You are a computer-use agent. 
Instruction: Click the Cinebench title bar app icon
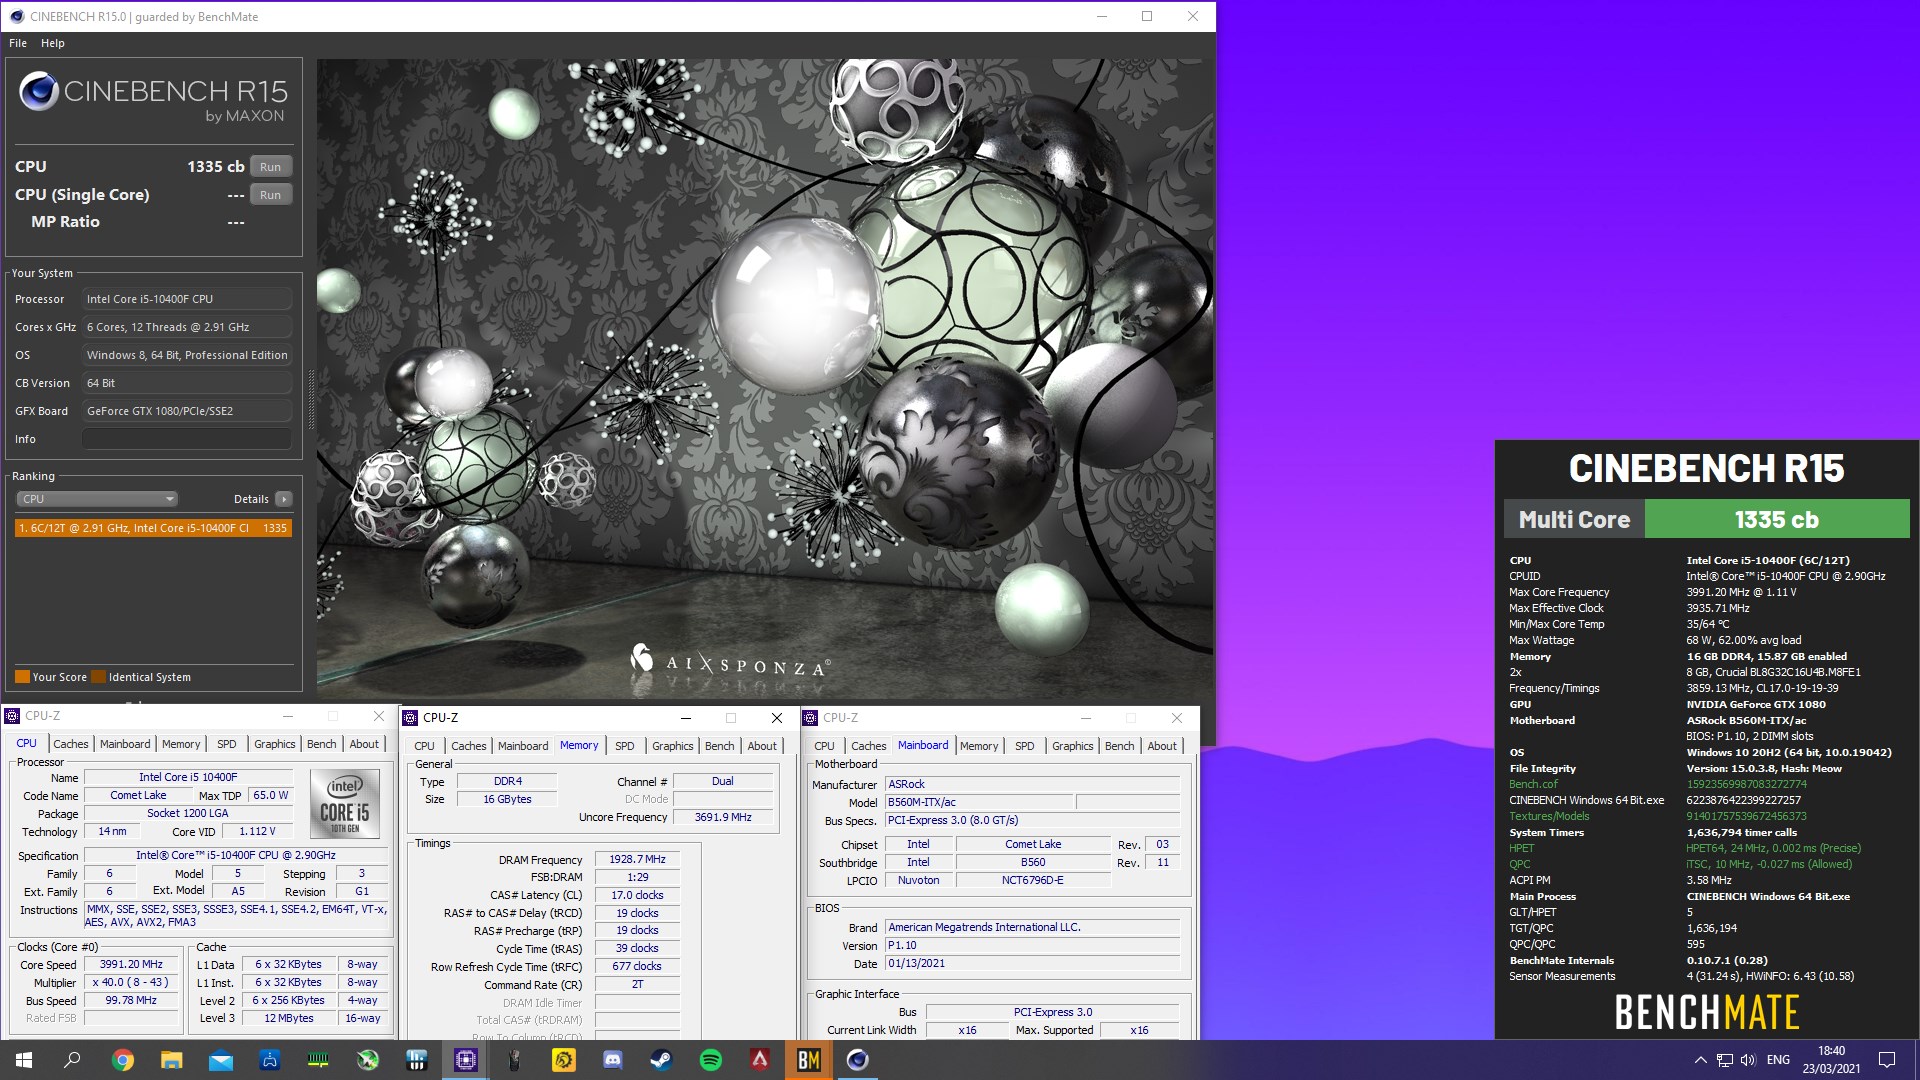click(x=16, y=16)
